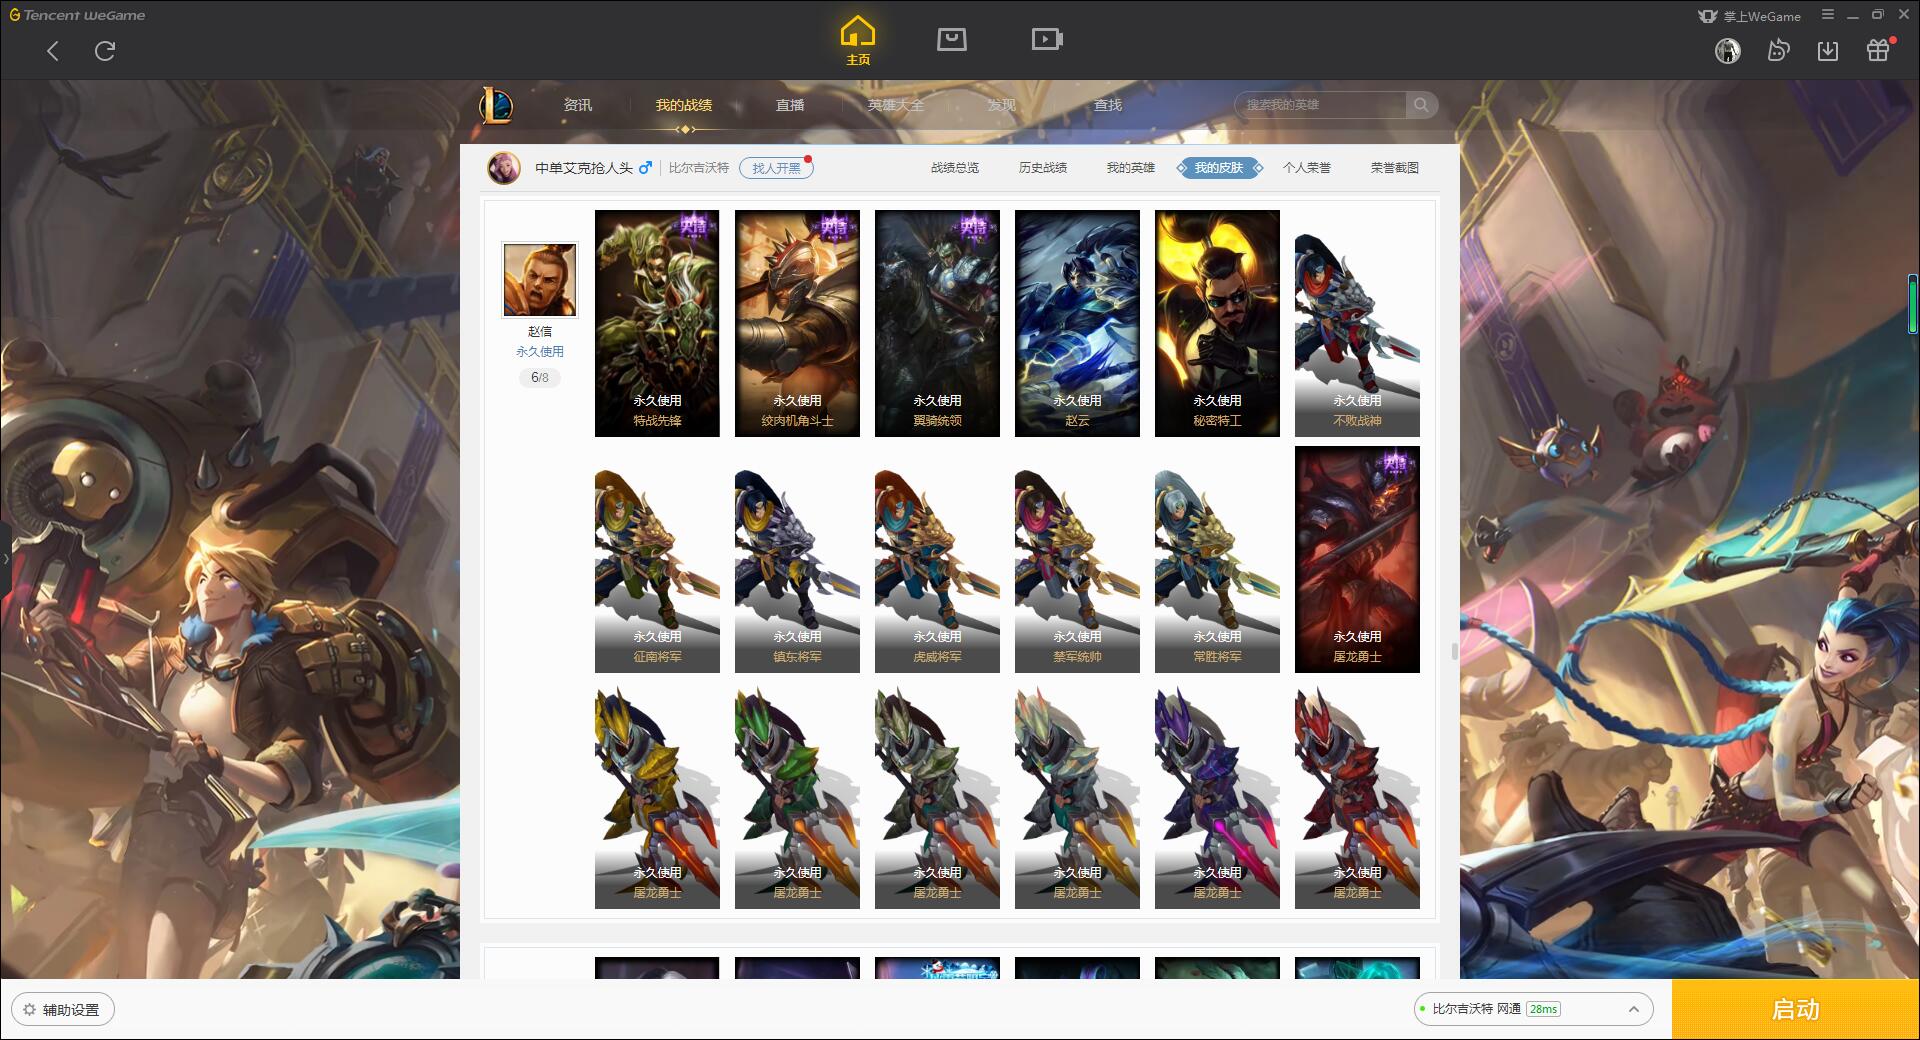Open the hamburger main menu

click(1828, 15)
